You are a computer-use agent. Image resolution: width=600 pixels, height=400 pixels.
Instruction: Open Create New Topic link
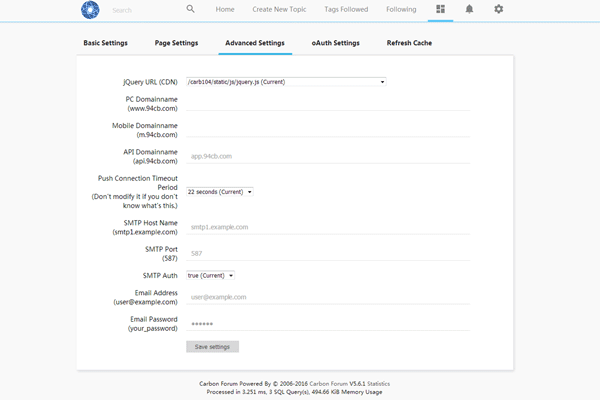[281, 9]
